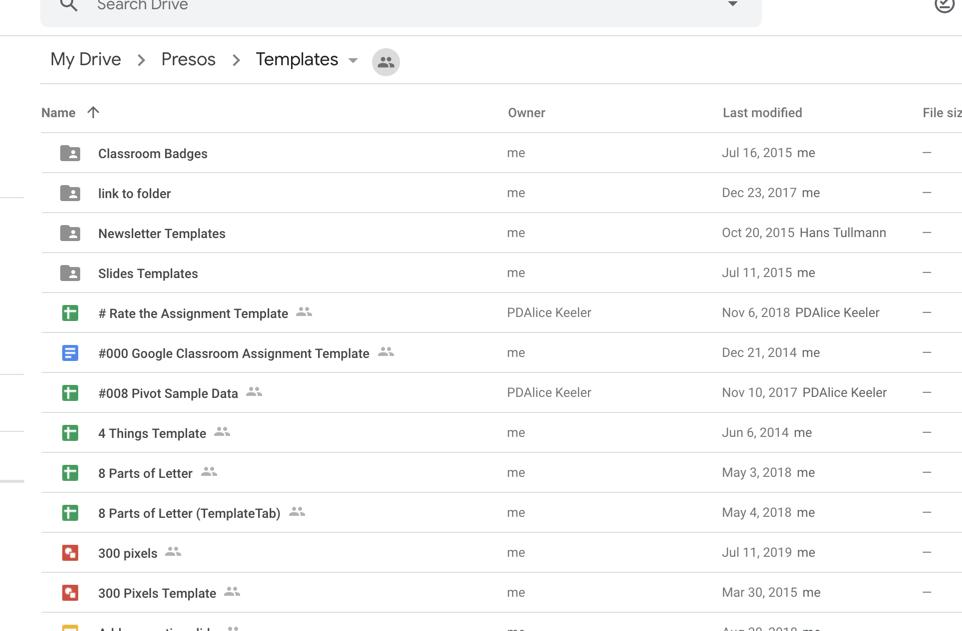This screenshot has height=631, width=962.
Task: Select #008 Pivot Sample Data file
Action: click(168, 393)
